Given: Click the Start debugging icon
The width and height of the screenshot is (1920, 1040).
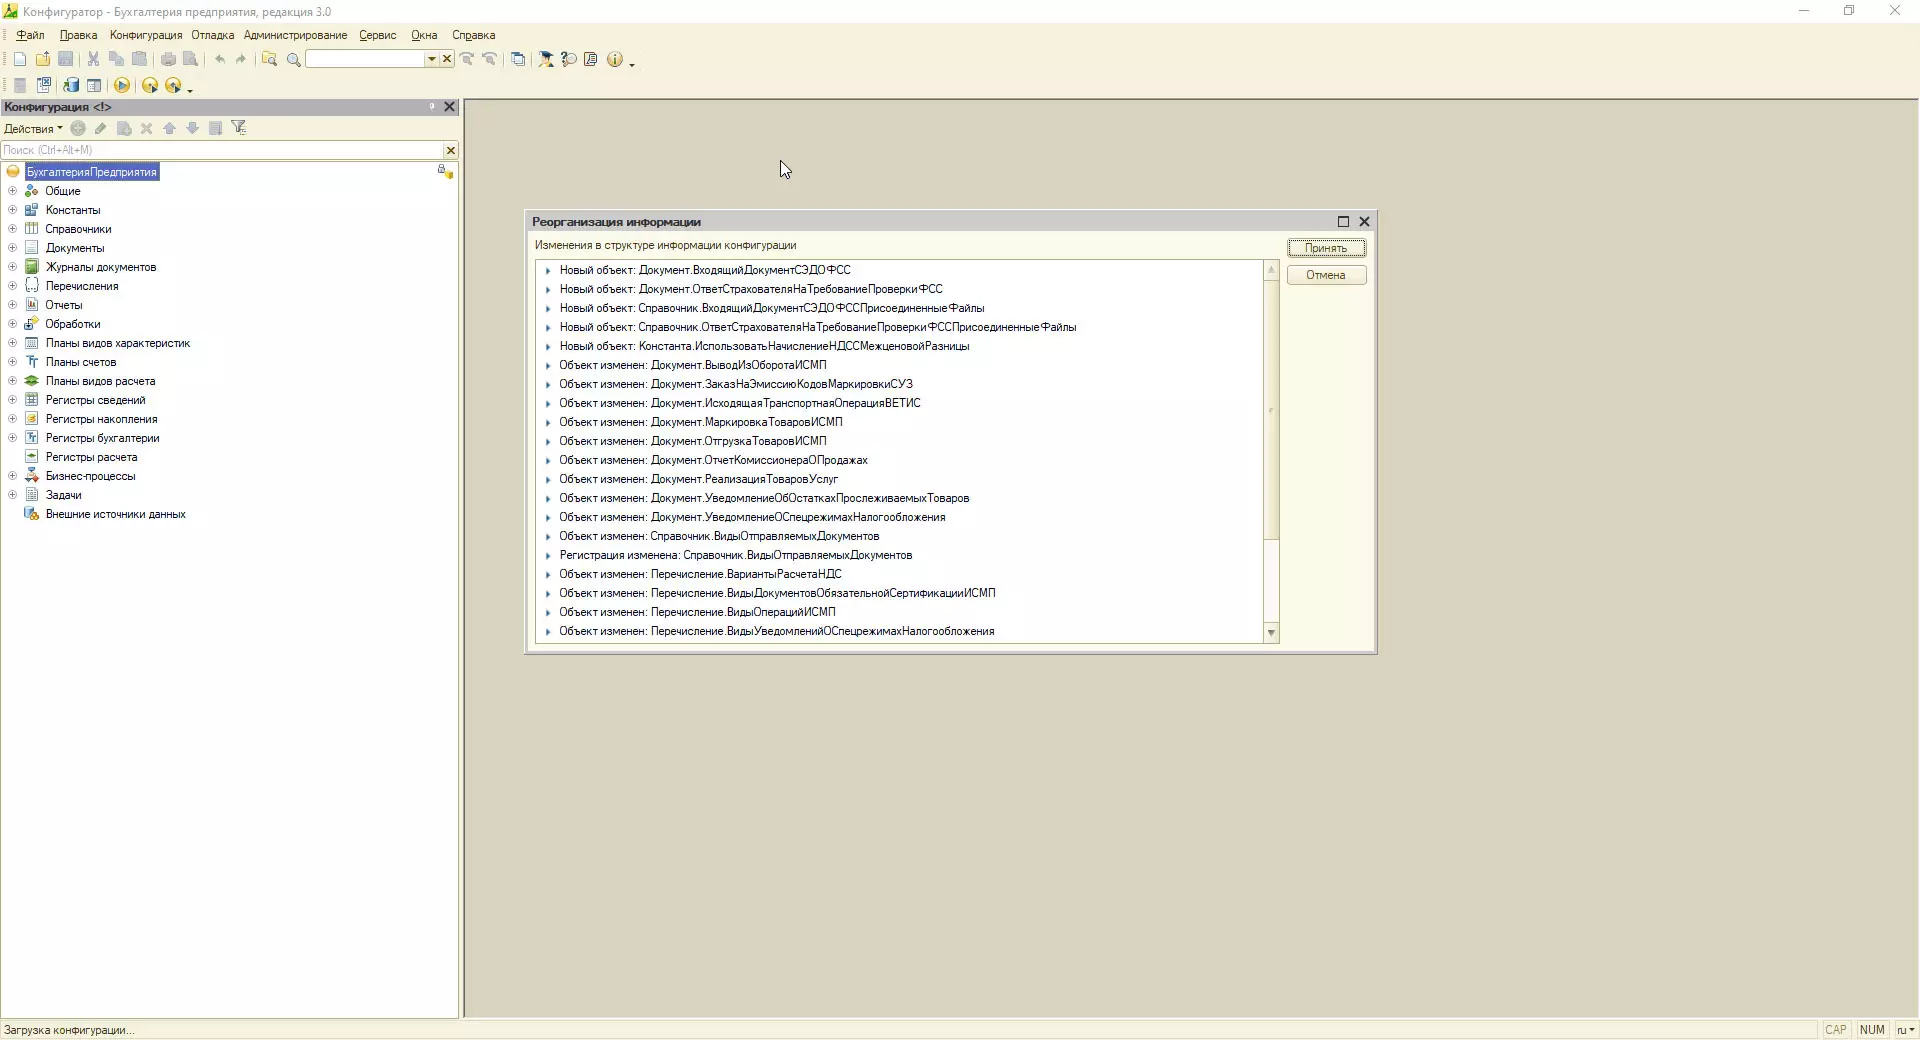Looking at the screenshot, I should (150, 86).
